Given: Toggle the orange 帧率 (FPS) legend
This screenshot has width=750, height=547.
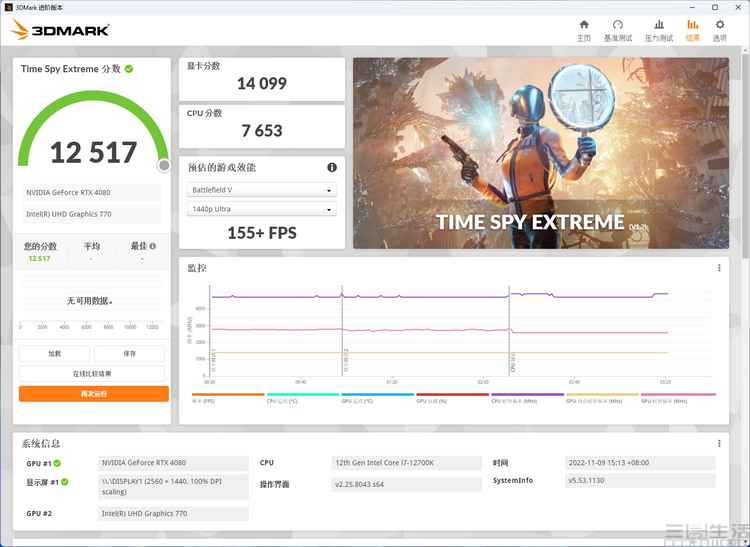Looking at the screenshot, I should (228, 398).
